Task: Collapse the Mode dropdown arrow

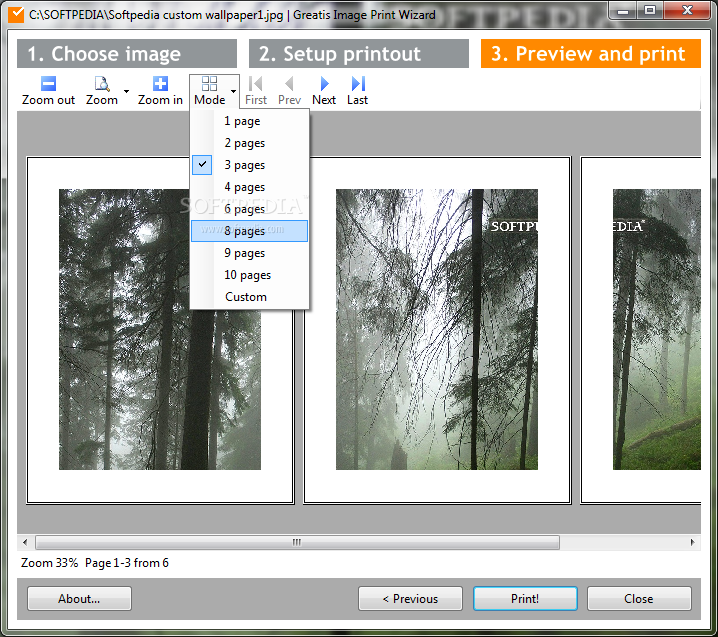Action: (234, 91)
